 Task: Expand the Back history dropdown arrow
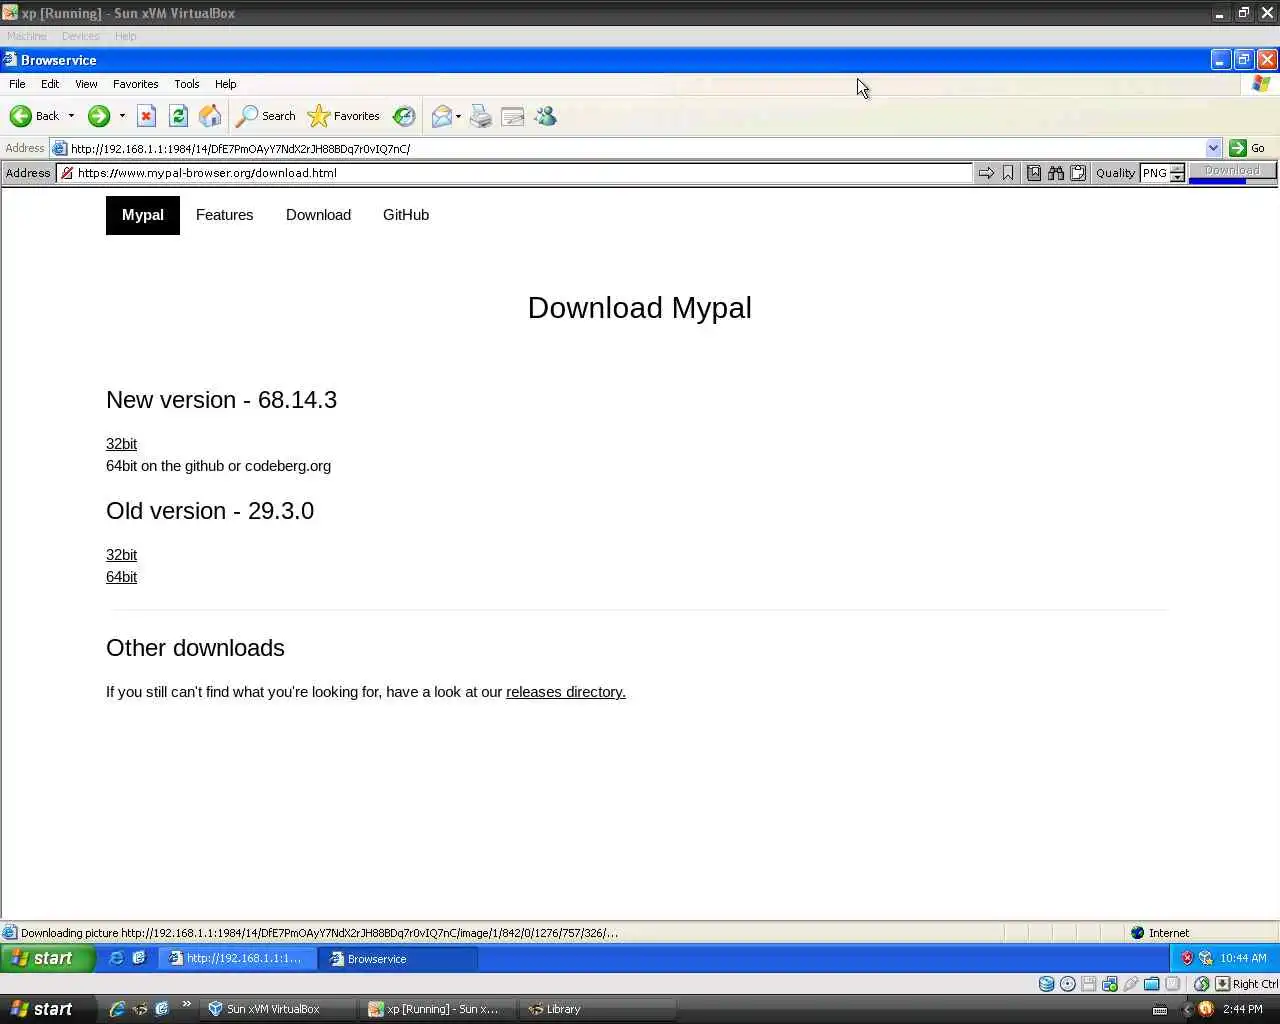71,116
